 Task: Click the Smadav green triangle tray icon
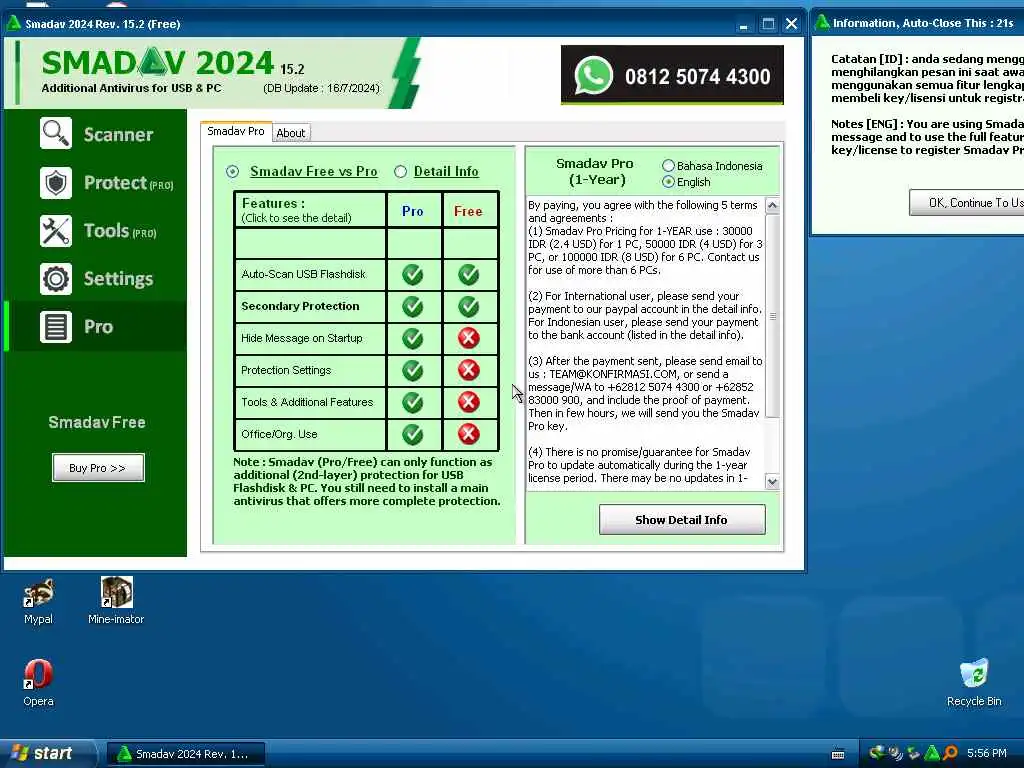(932, 753)
